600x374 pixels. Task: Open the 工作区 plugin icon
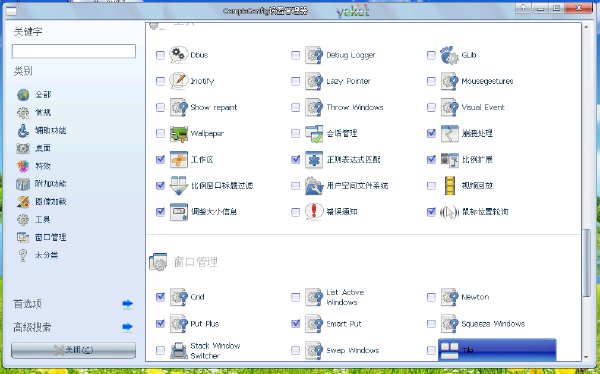(179, 159)
